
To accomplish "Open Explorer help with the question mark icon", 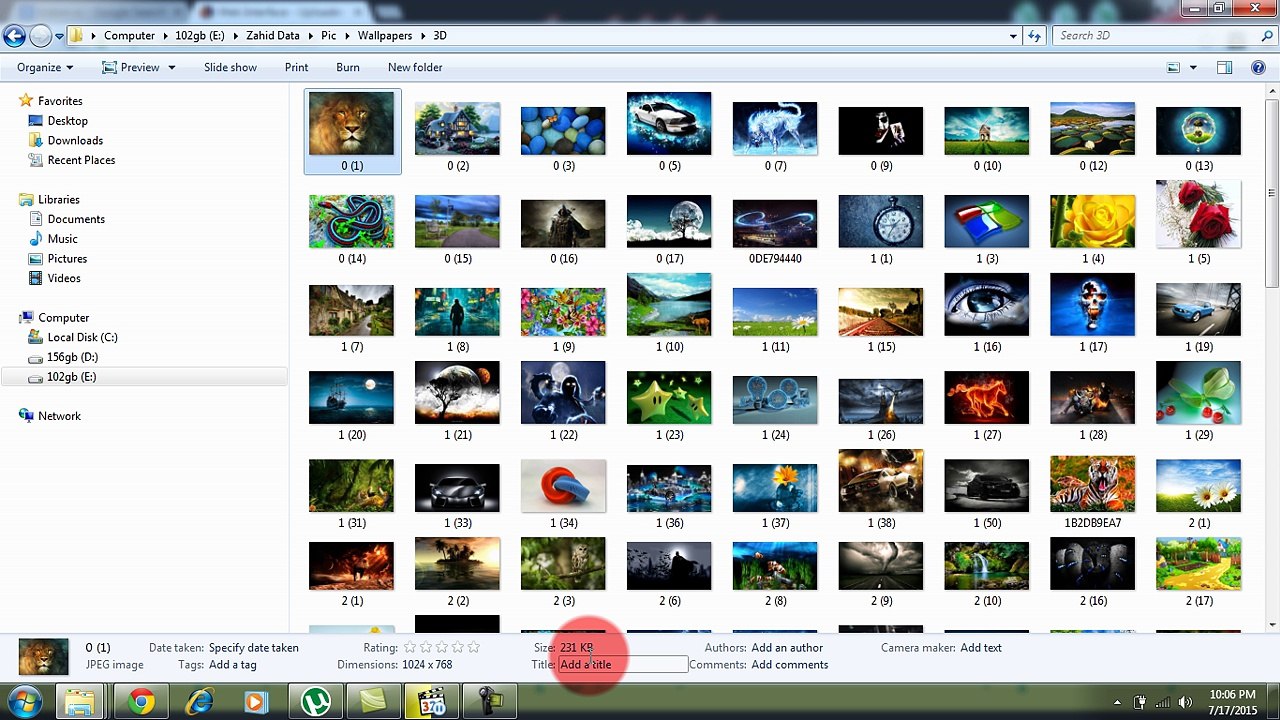I will coord(1258,68).
